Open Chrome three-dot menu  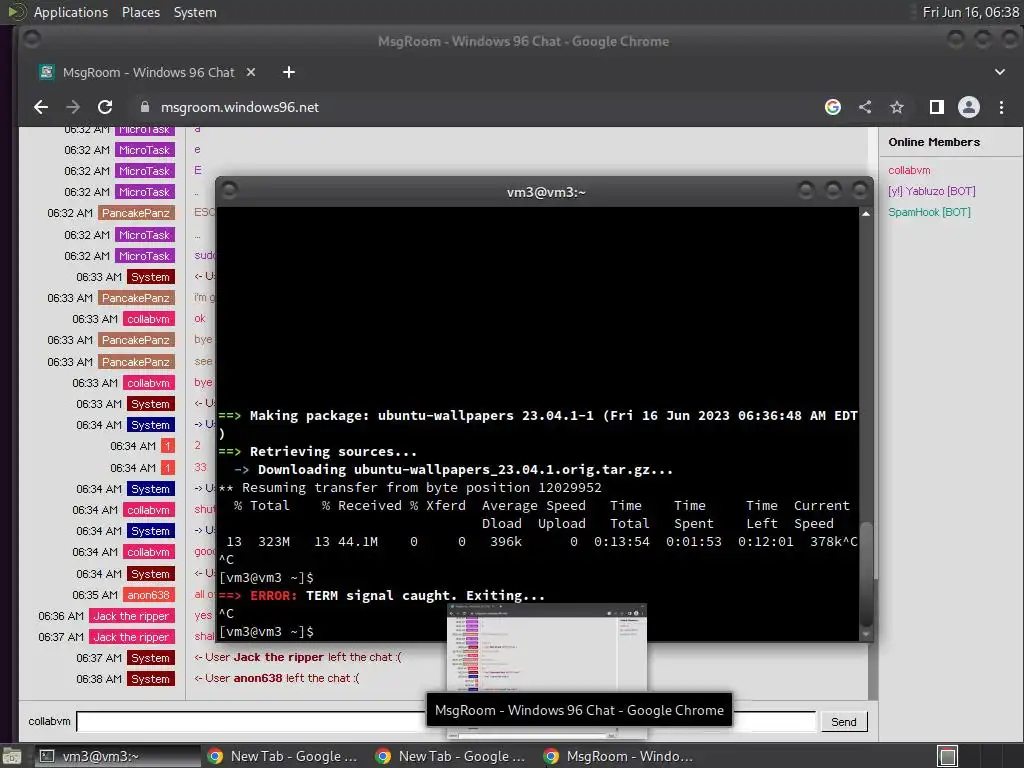coord(1001,107)
